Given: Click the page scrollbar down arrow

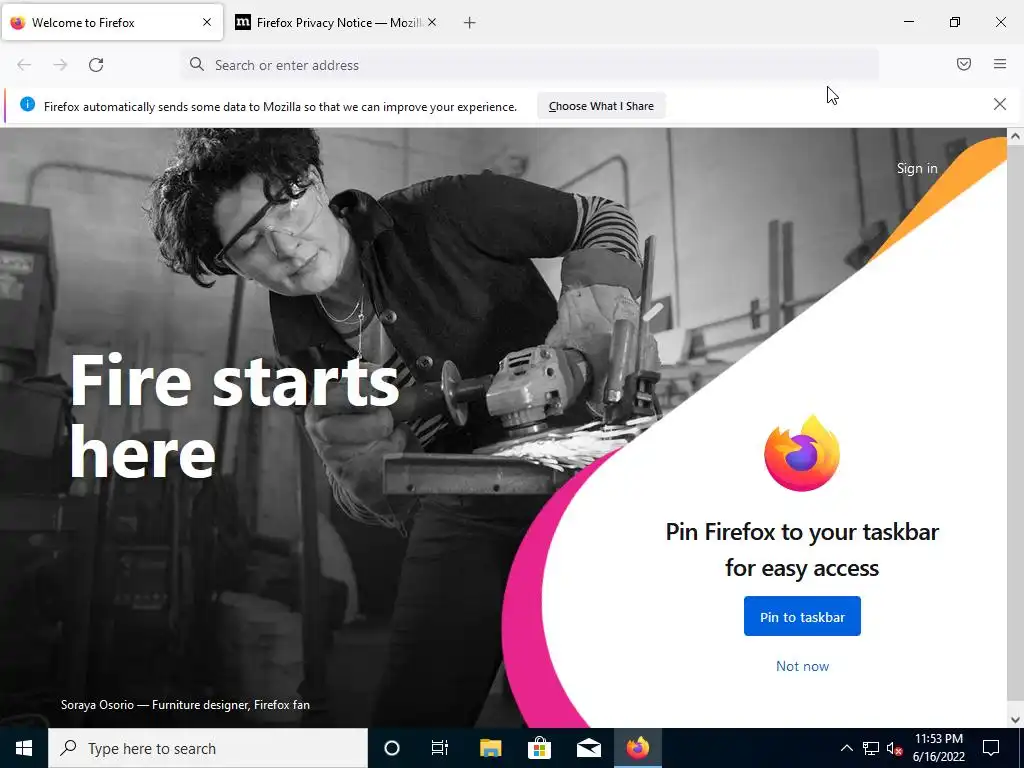Looking at the screenshot, I should 1015,720.
